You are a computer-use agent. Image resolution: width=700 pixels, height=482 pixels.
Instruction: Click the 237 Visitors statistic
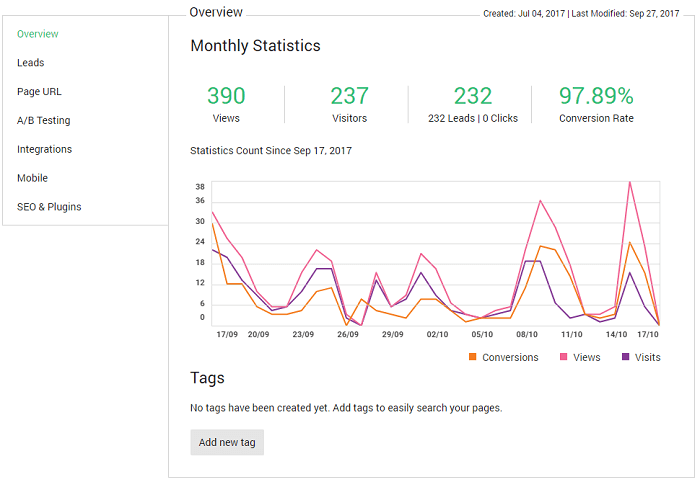point(350,96)
